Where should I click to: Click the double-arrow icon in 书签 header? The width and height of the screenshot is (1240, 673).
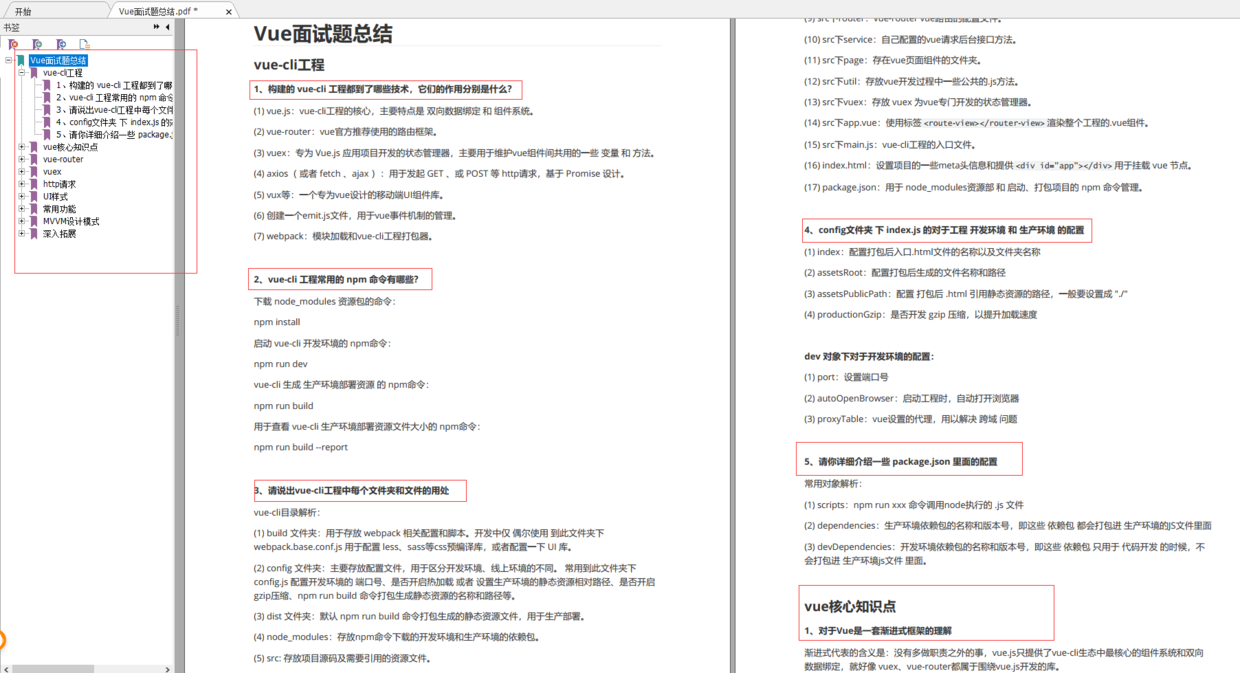pos(156,28)
